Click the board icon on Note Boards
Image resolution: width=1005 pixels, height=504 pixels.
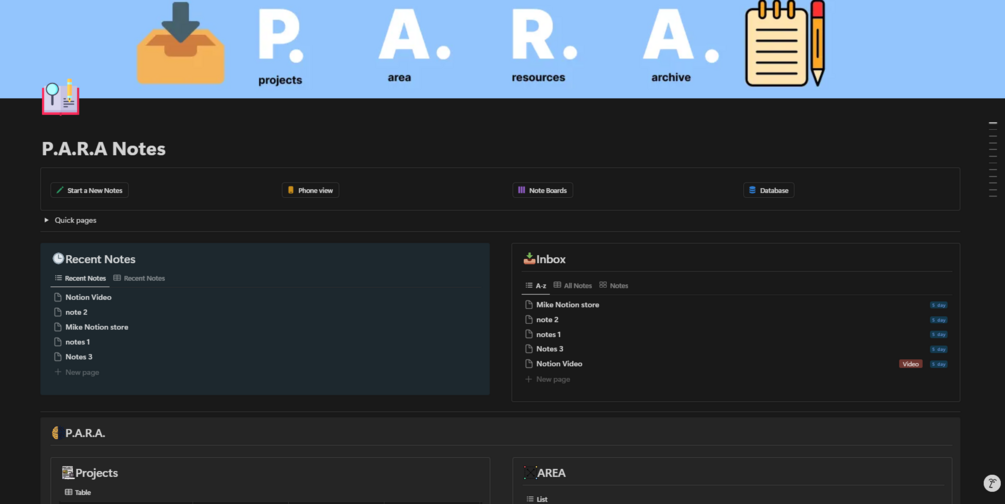click(521, 190)
